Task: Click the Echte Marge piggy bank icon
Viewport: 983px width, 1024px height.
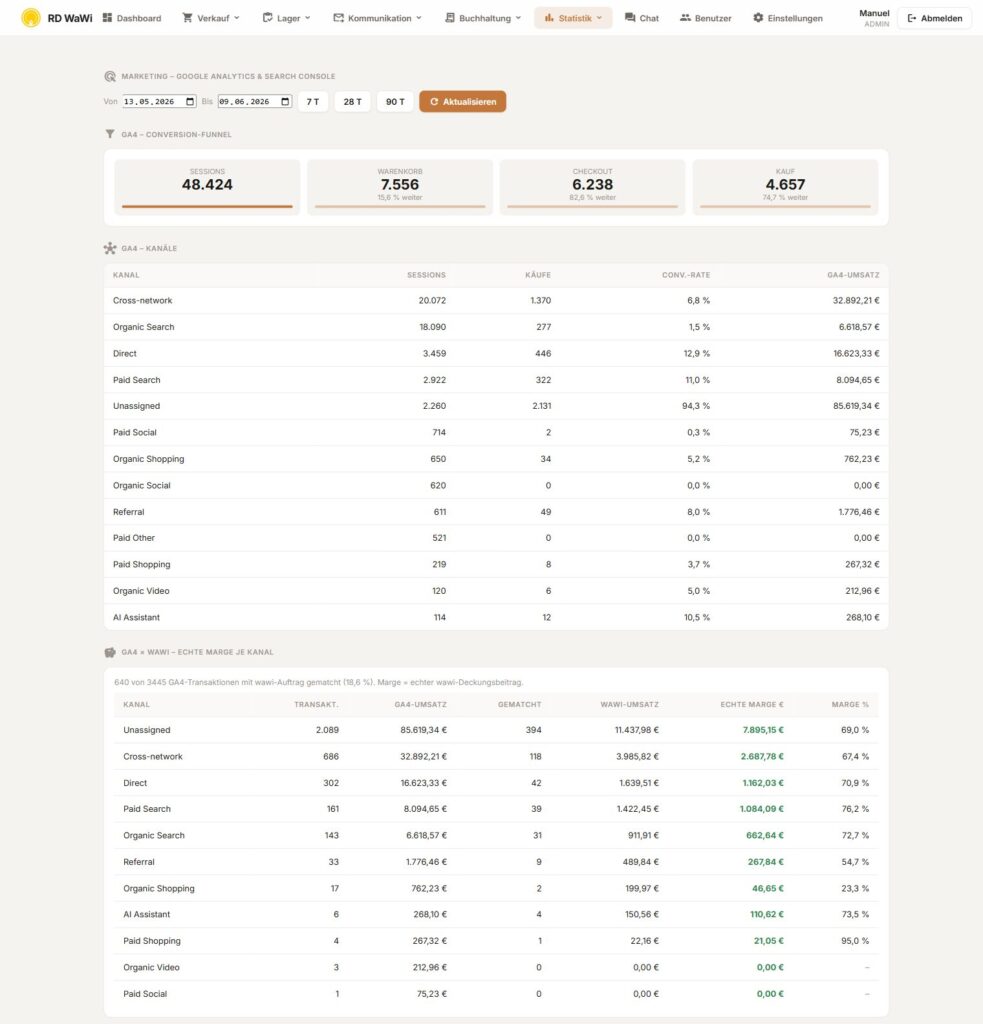Action: tap(110, 652)
